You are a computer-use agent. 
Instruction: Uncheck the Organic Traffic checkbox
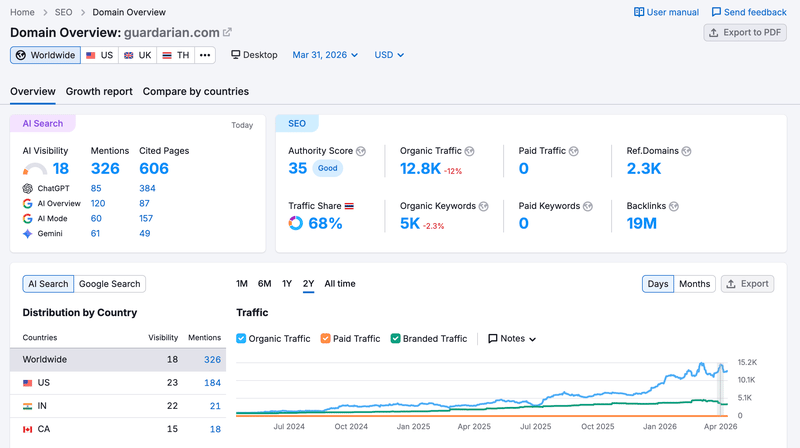[x=241, y=338]
